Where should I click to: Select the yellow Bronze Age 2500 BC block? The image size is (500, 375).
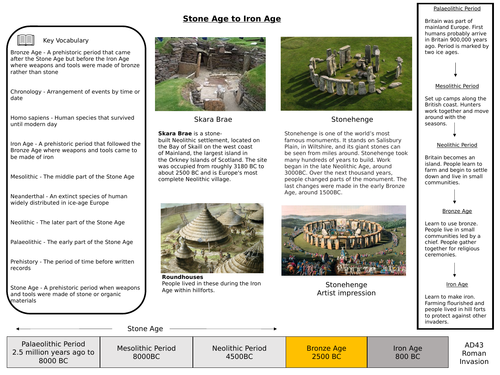pos(326,352)
